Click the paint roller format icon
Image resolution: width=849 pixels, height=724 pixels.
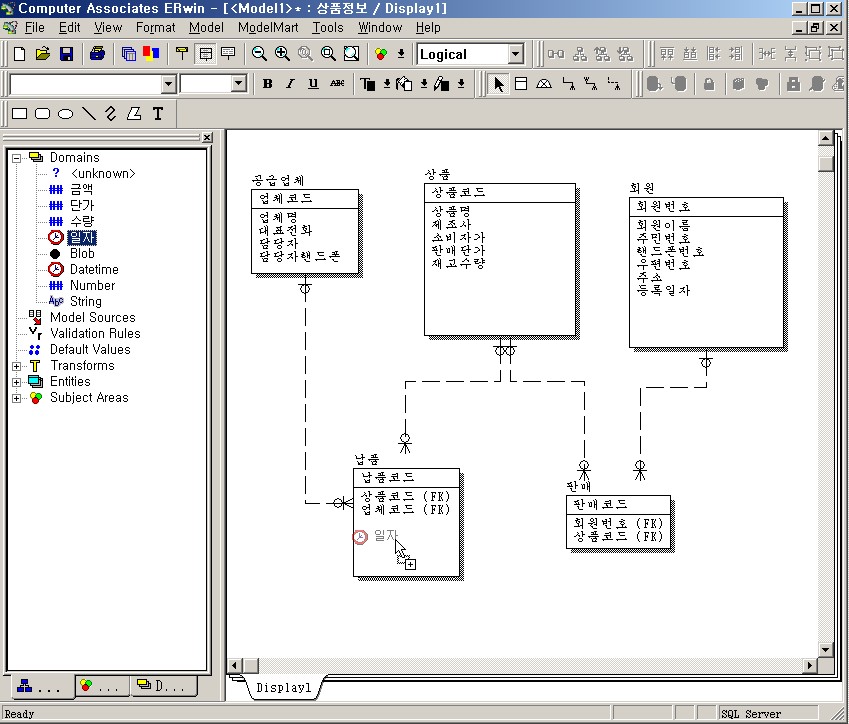(x=182, y=54)
